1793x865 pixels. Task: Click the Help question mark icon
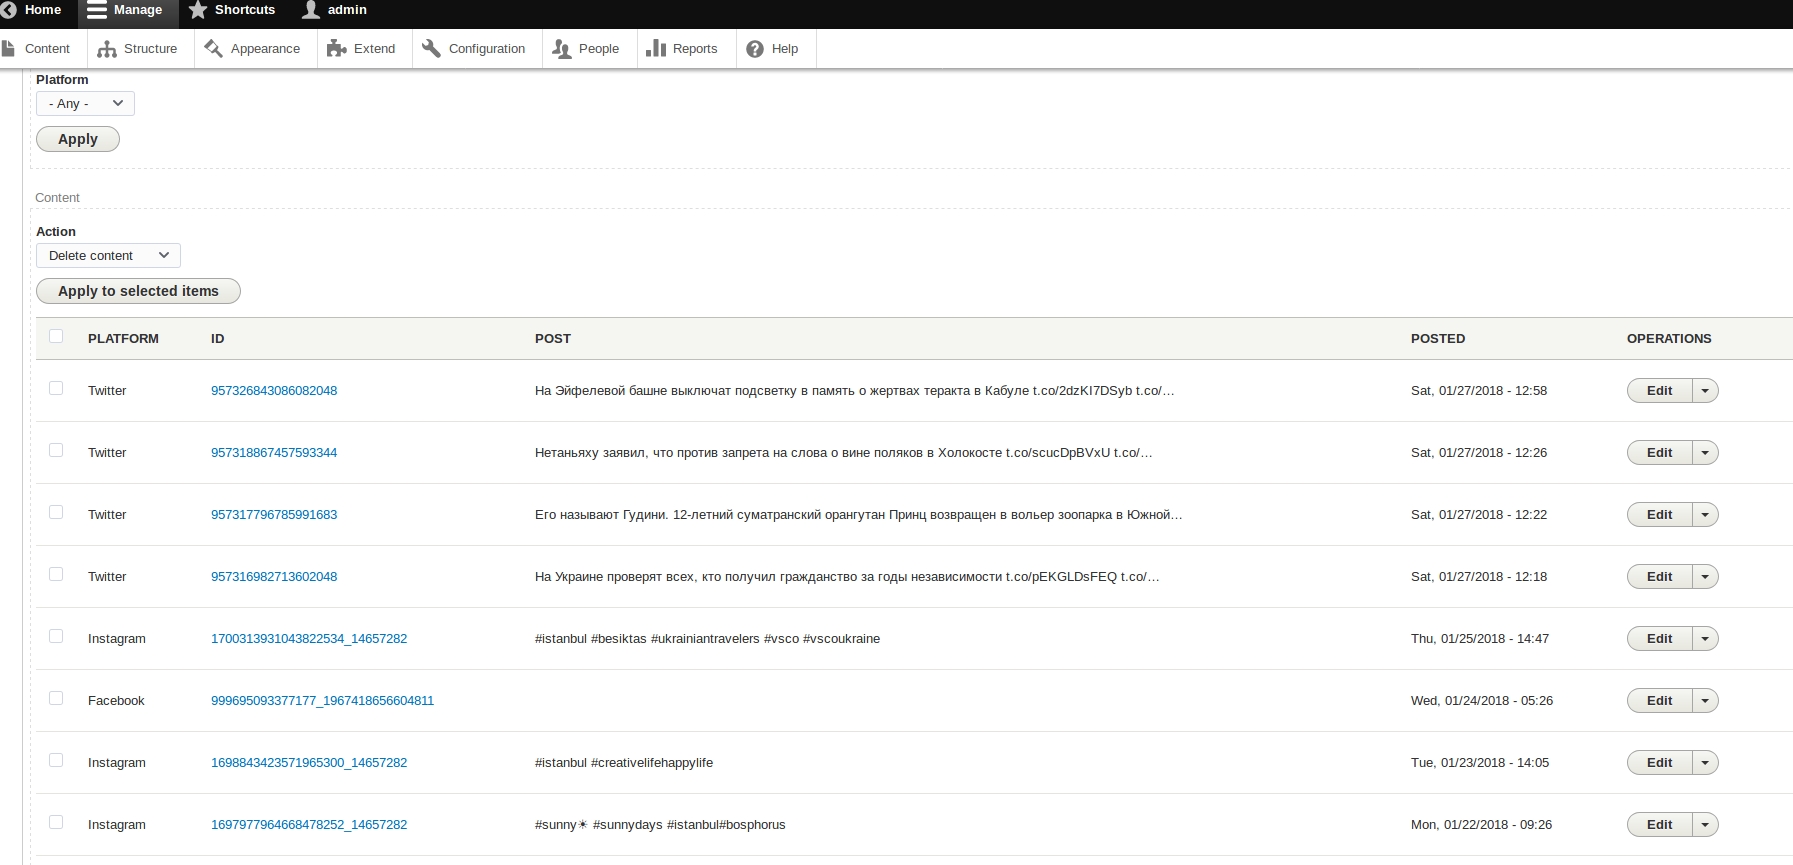pyautogui.click(x=755, y=49)
